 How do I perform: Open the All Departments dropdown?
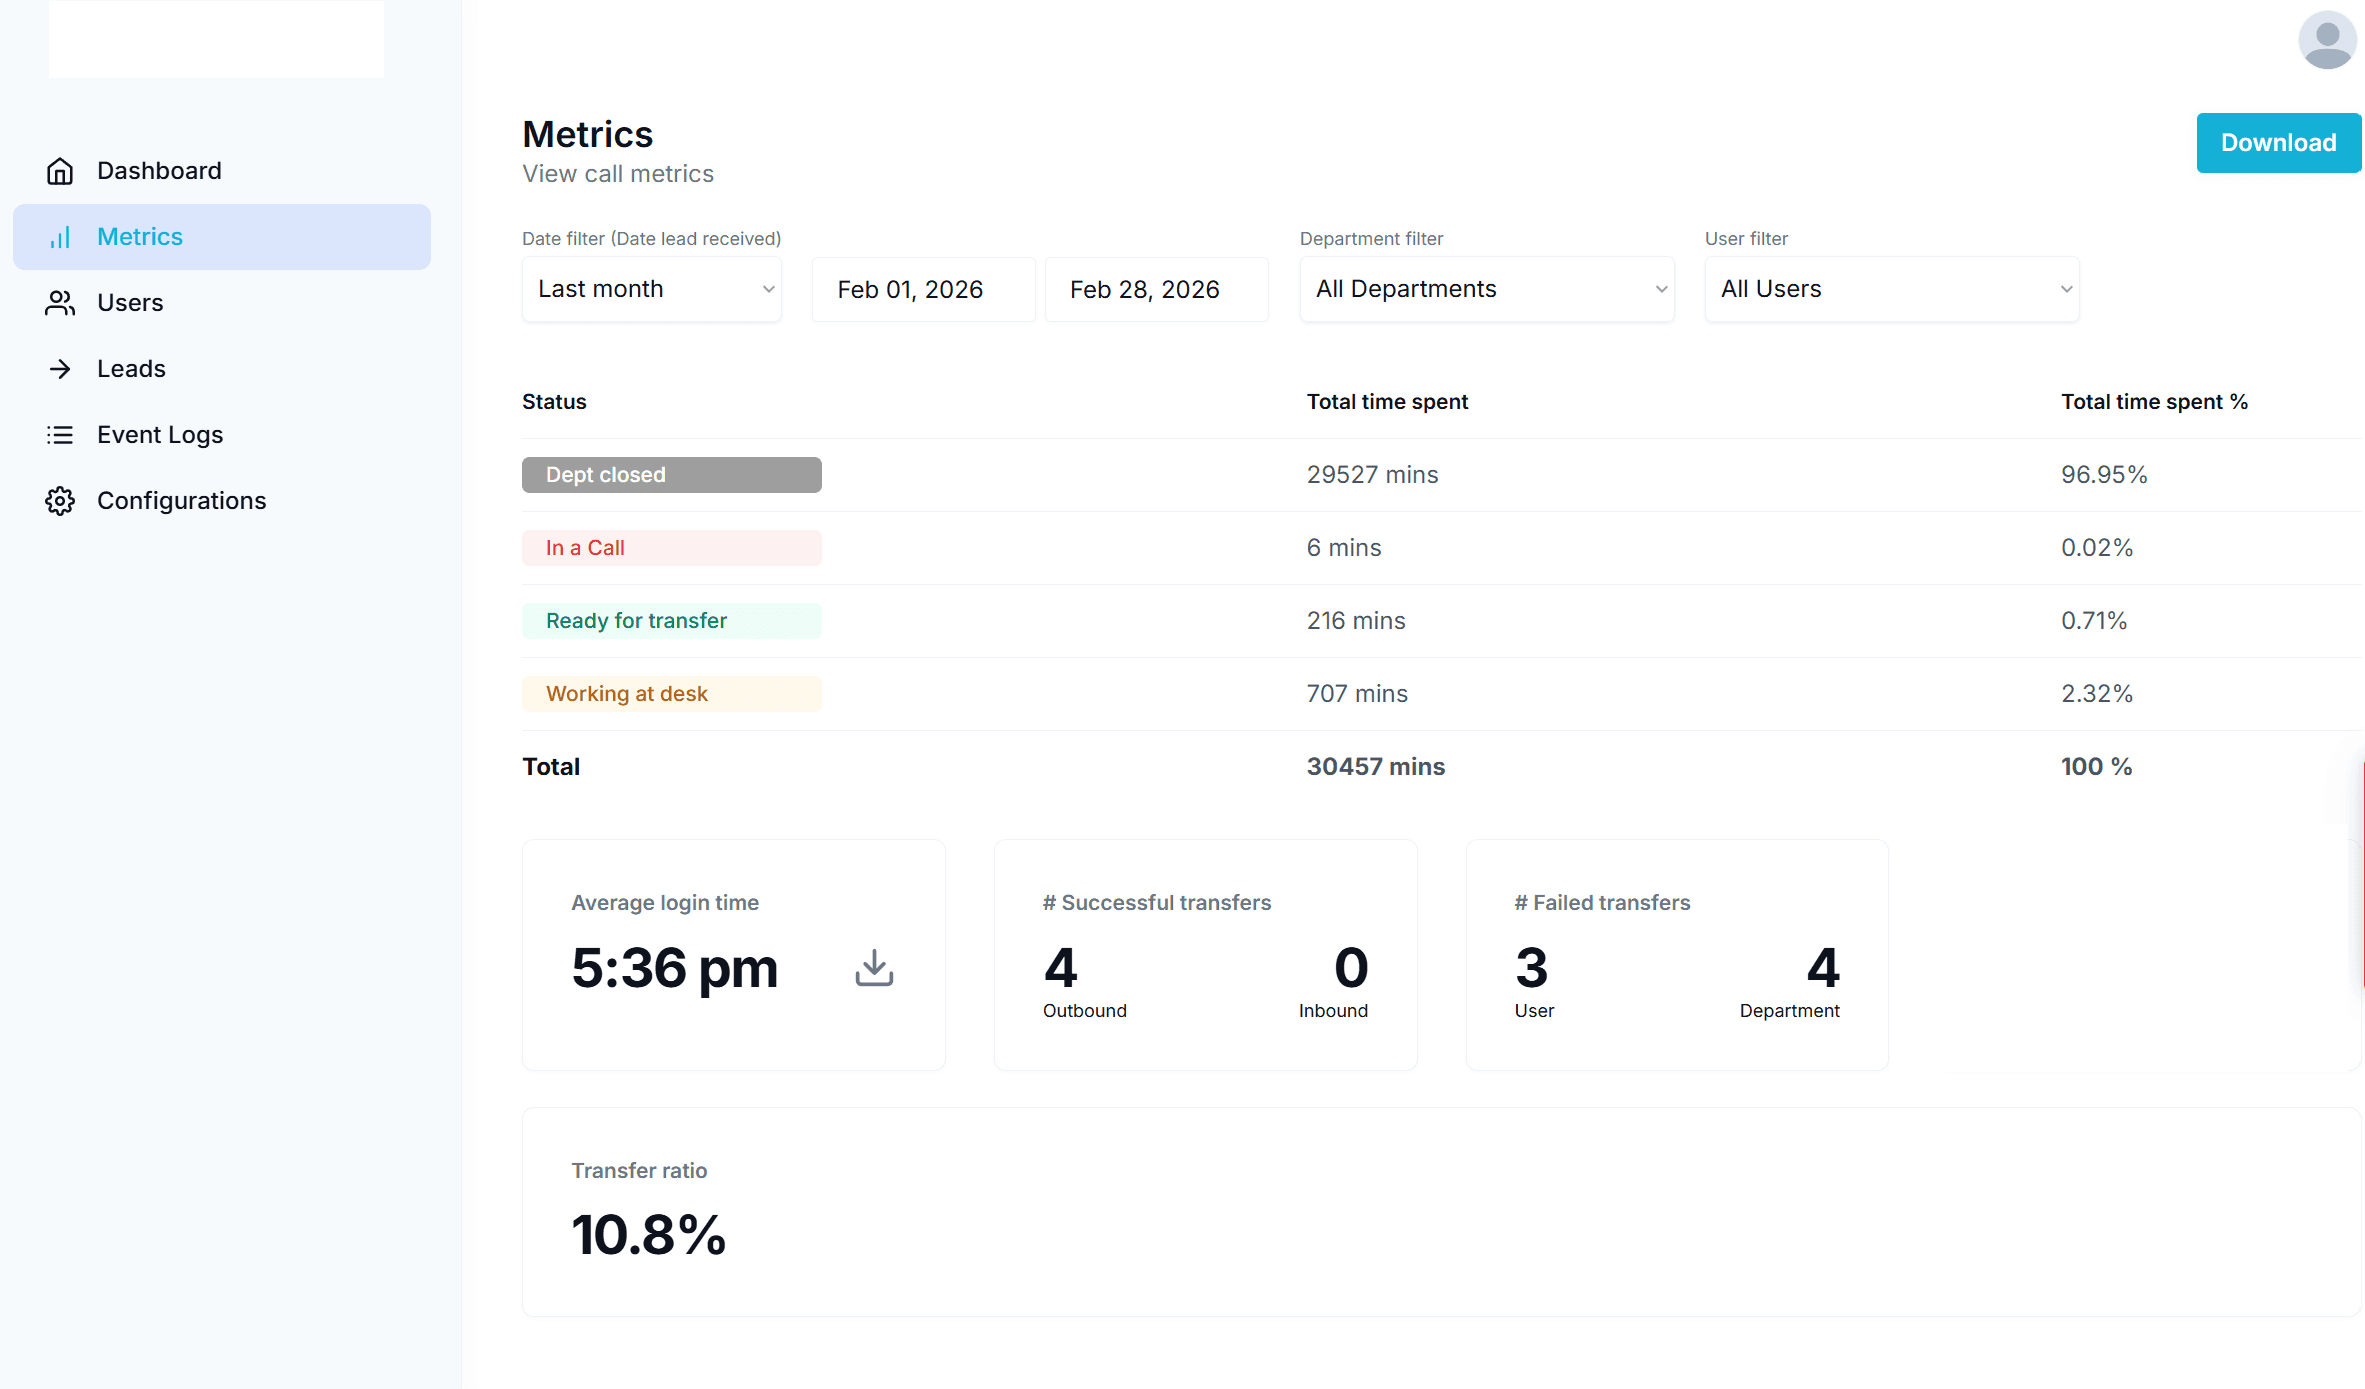tap(1486, 289)
